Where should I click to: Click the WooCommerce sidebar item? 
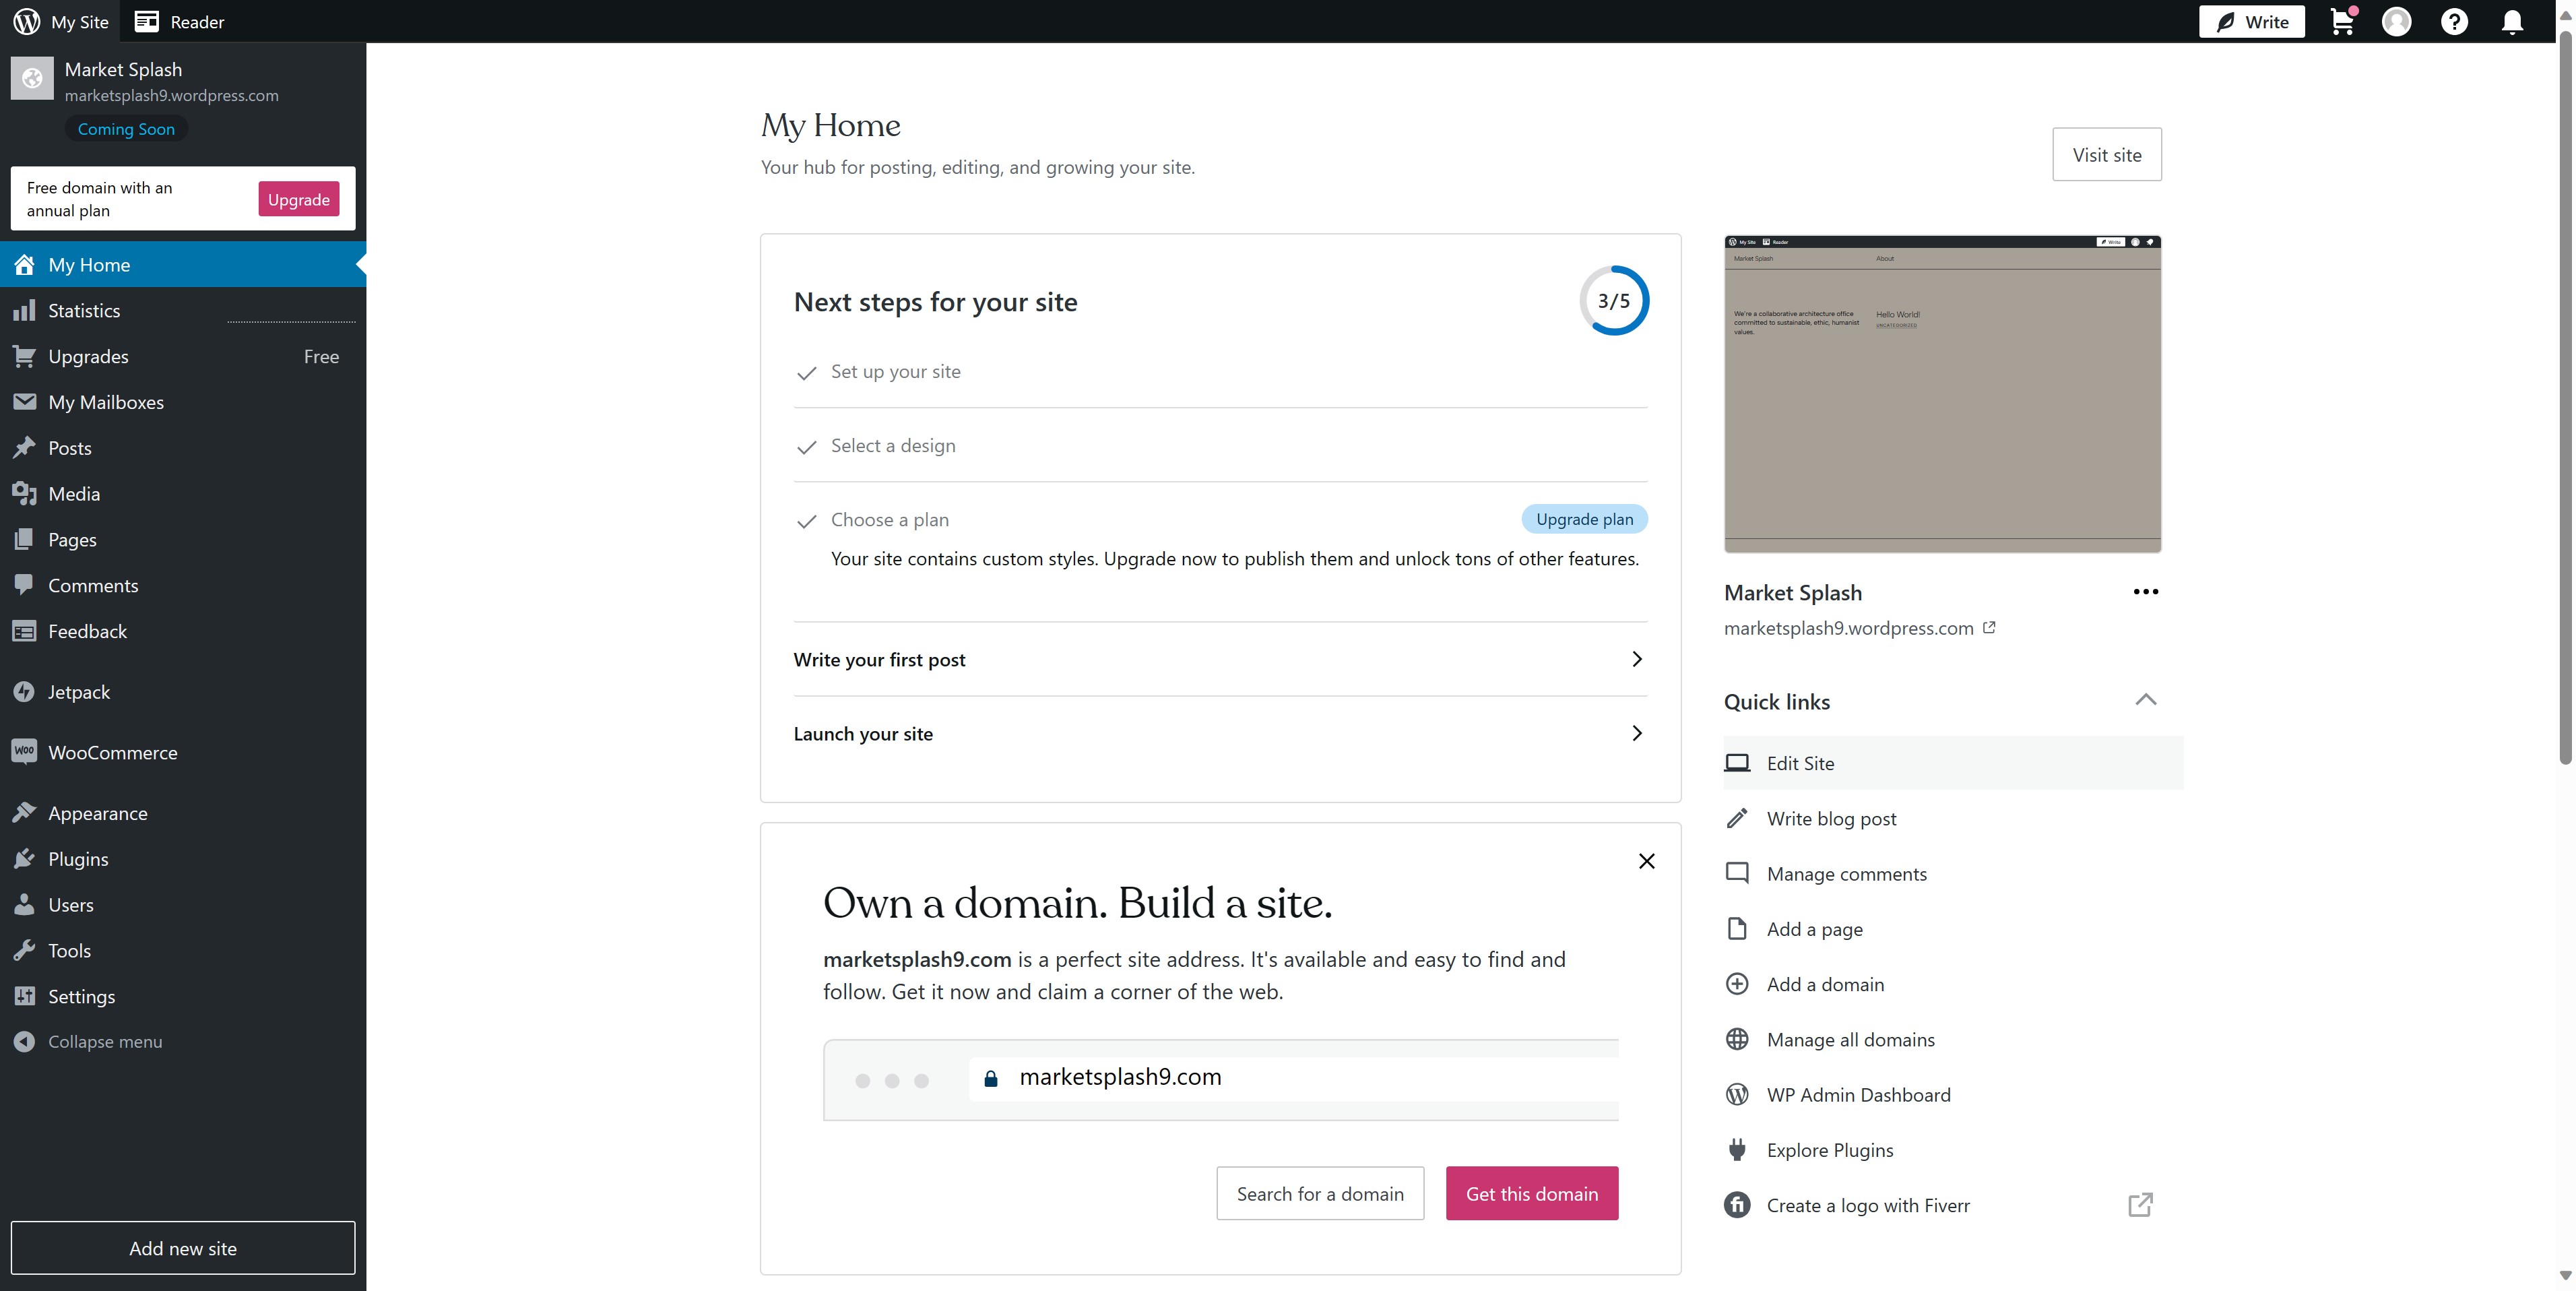click(112, 753)
